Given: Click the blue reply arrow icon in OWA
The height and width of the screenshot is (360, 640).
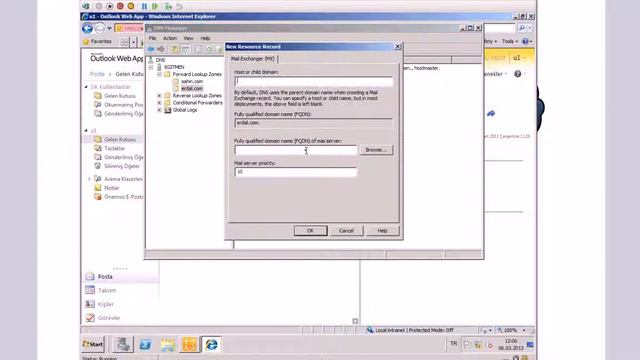Looking at the screenshot, I should tap(491, 113).
